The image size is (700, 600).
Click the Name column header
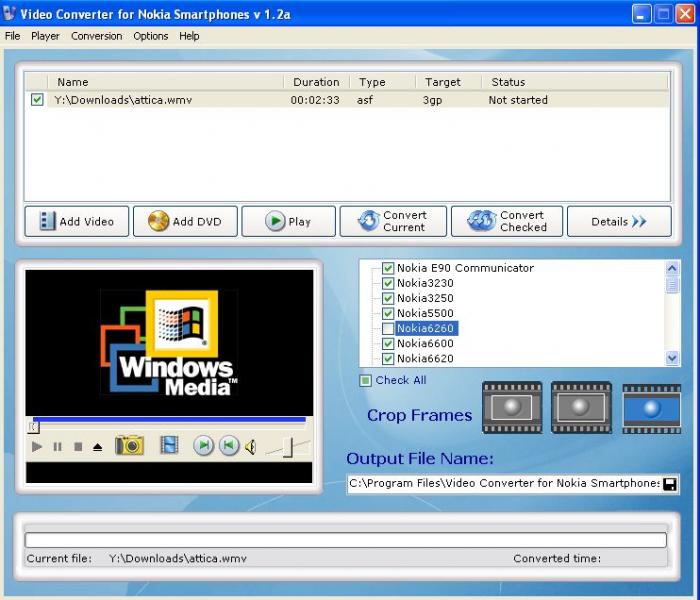[x=165, y=82]
